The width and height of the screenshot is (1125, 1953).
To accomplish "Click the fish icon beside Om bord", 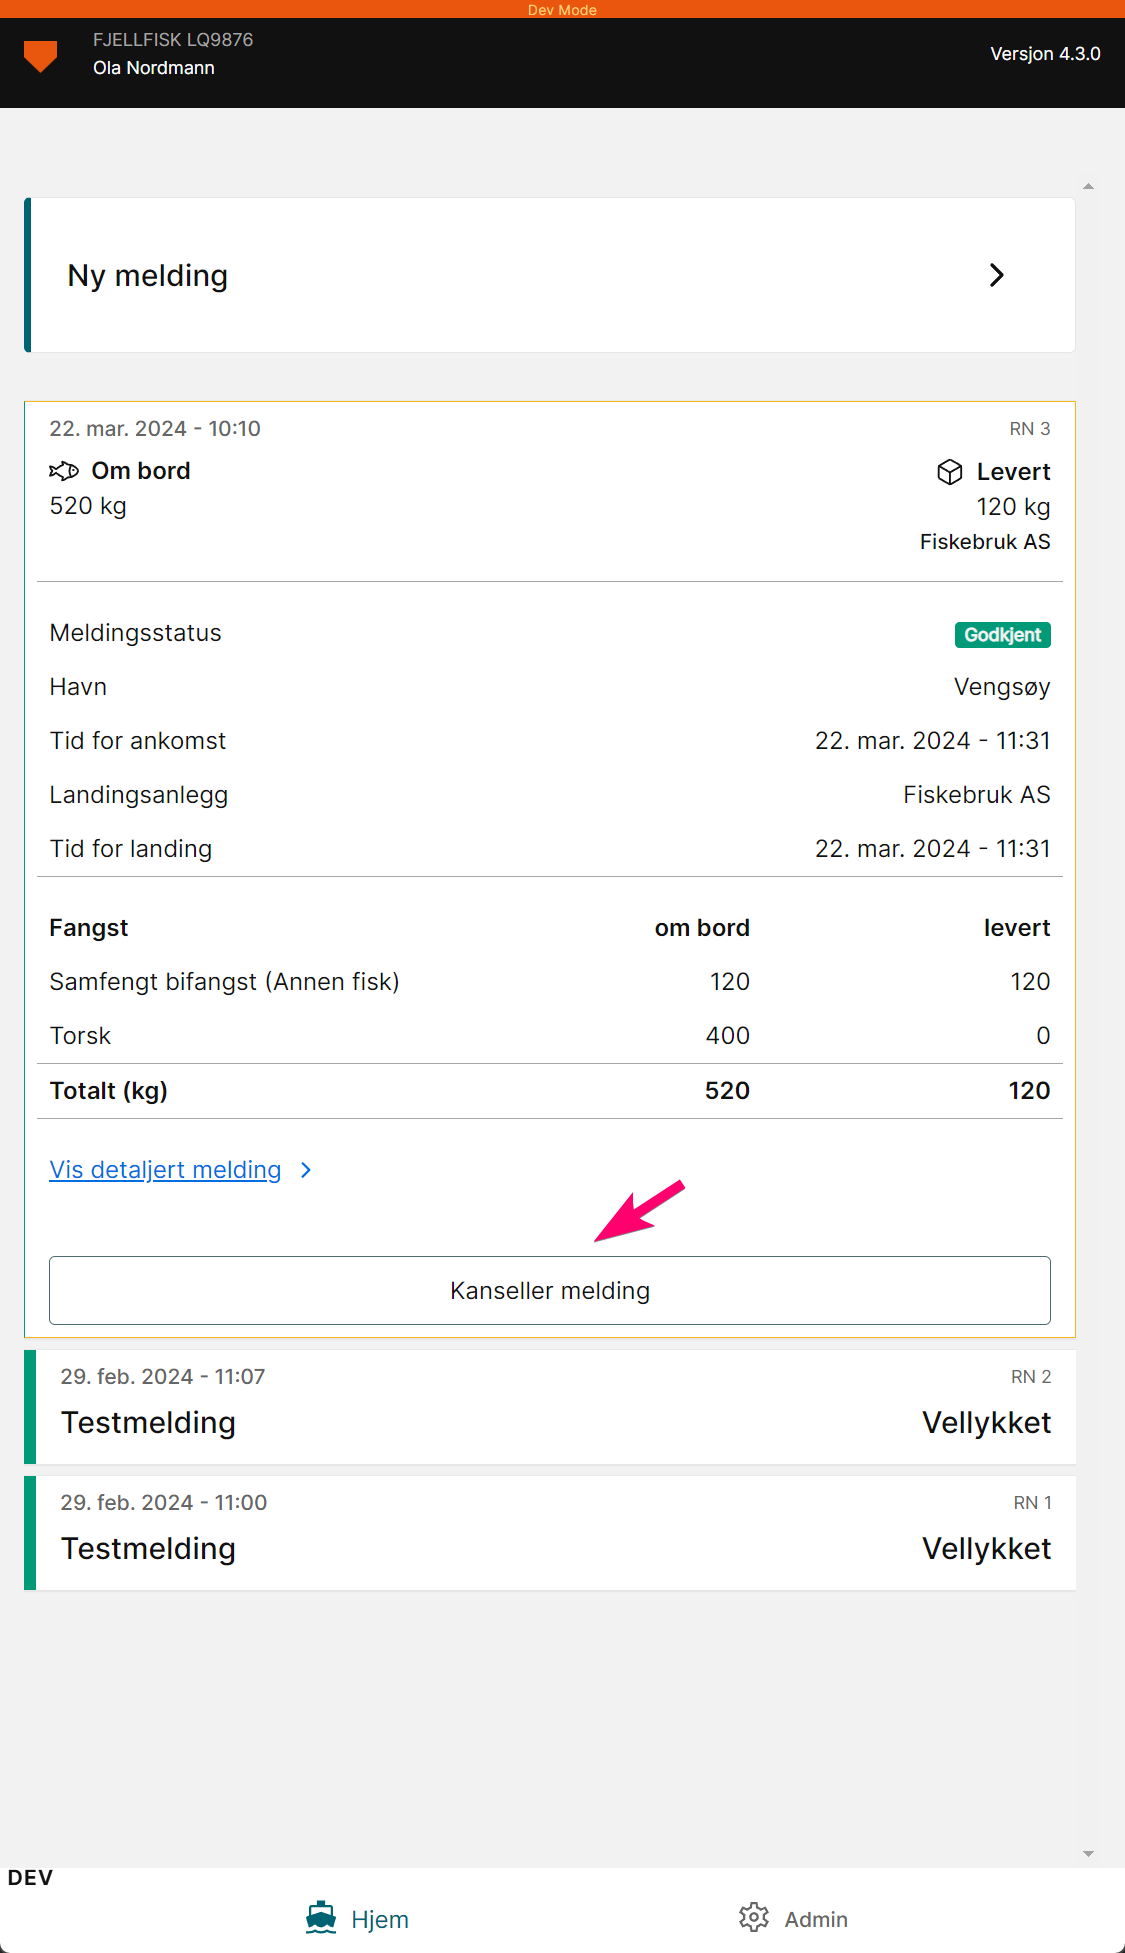I will 64,471.
